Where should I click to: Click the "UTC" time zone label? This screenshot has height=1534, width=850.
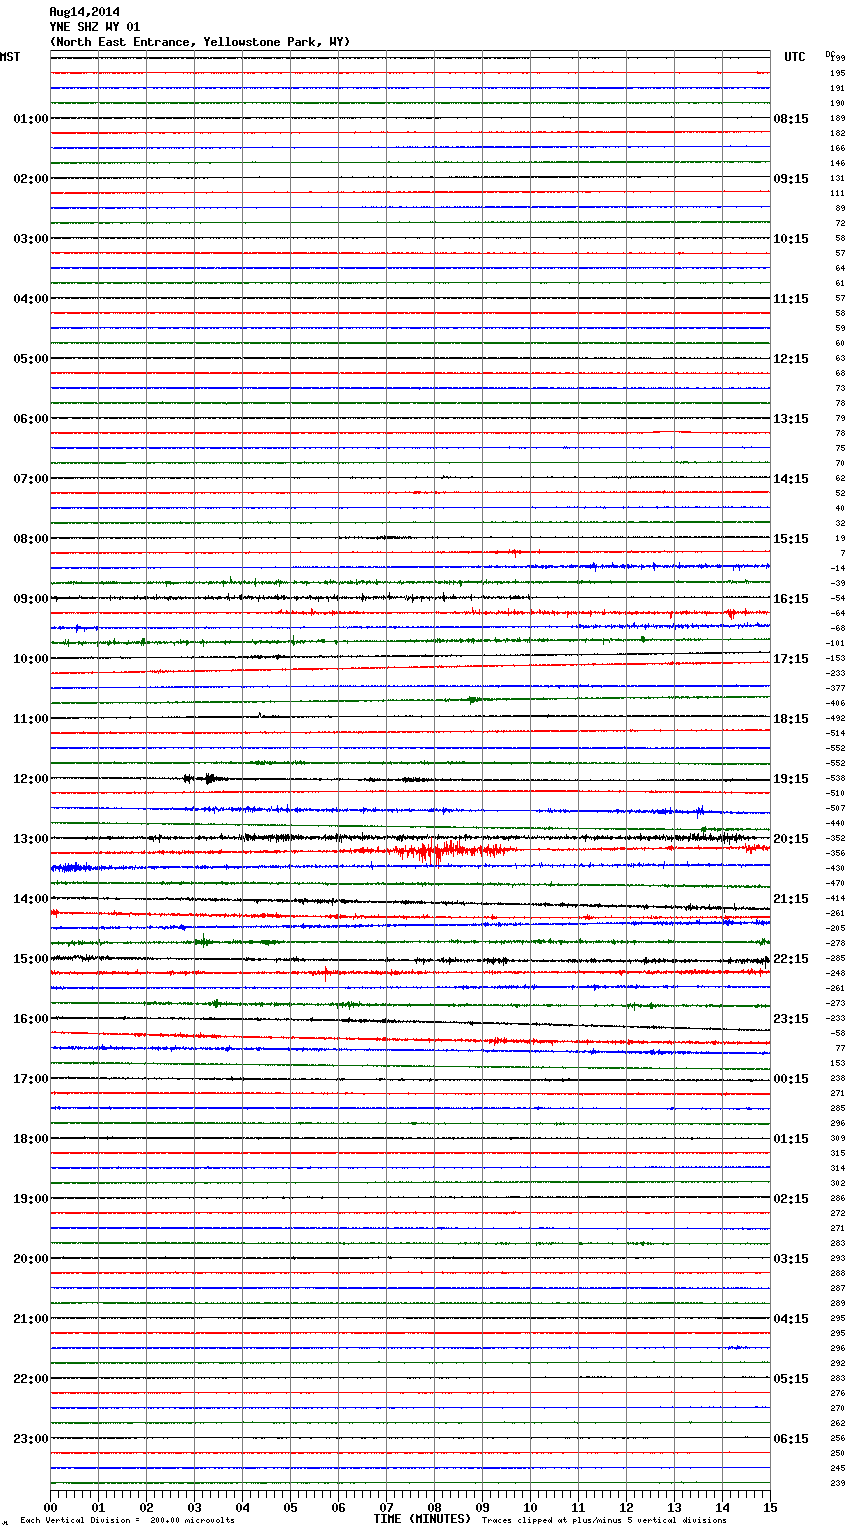coord(795,57)
